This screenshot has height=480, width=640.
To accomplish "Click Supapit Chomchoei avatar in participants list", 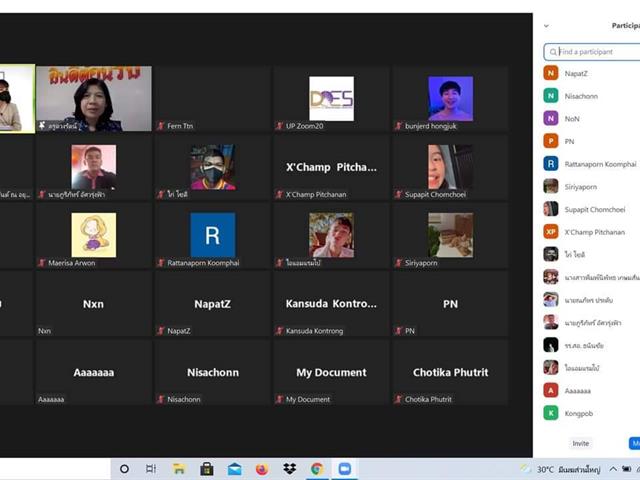I will pos(551,209).
